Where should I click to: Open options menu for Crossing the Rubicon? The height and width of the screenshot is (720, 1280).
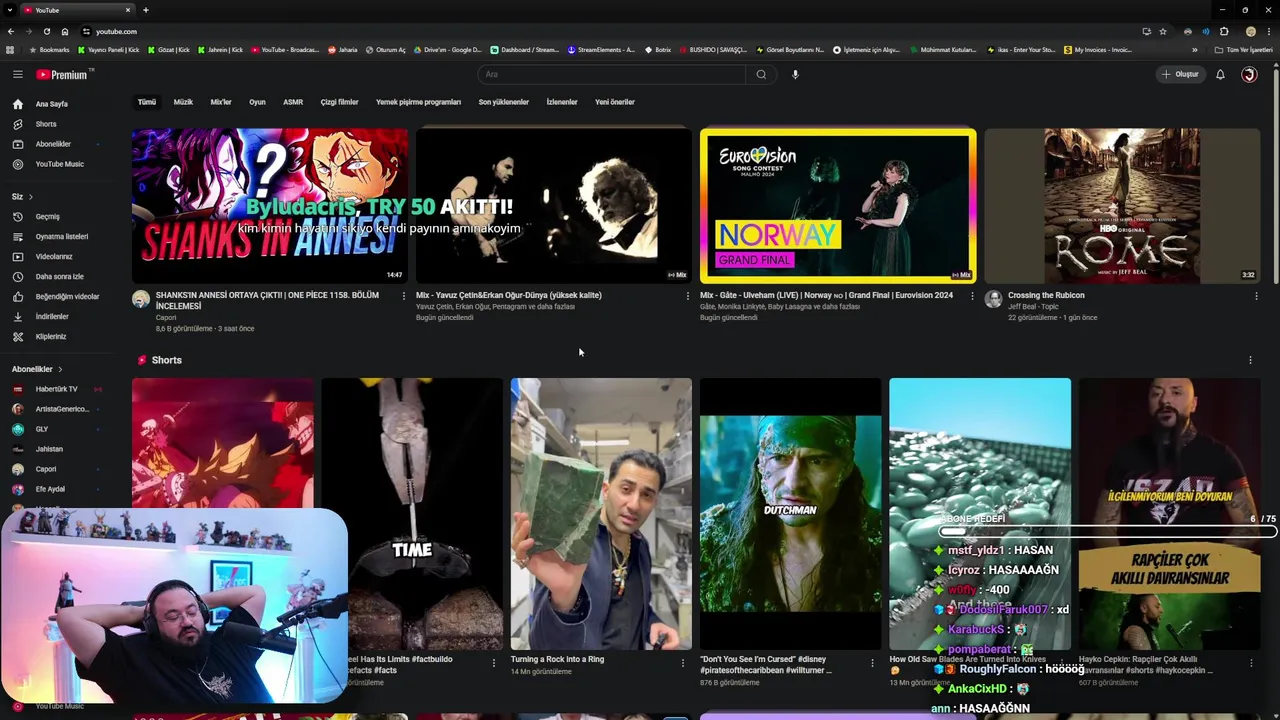[1256, 296]
